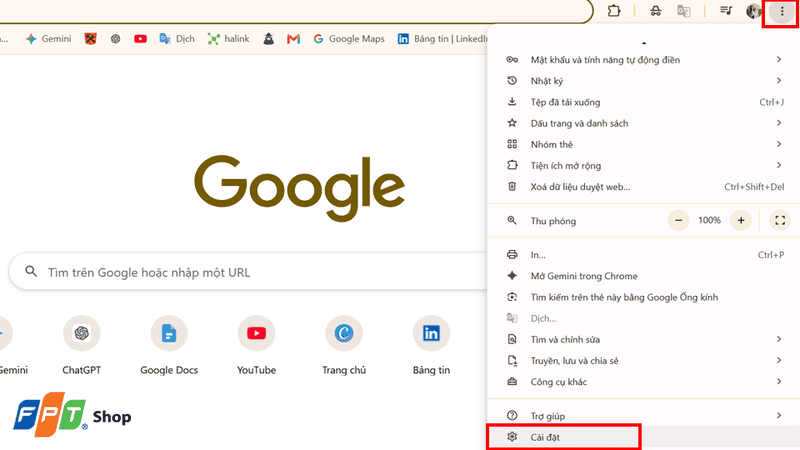800x450 pixels.
Task: Open the Gmail bookmark icon
Action: tap(293, 39)
